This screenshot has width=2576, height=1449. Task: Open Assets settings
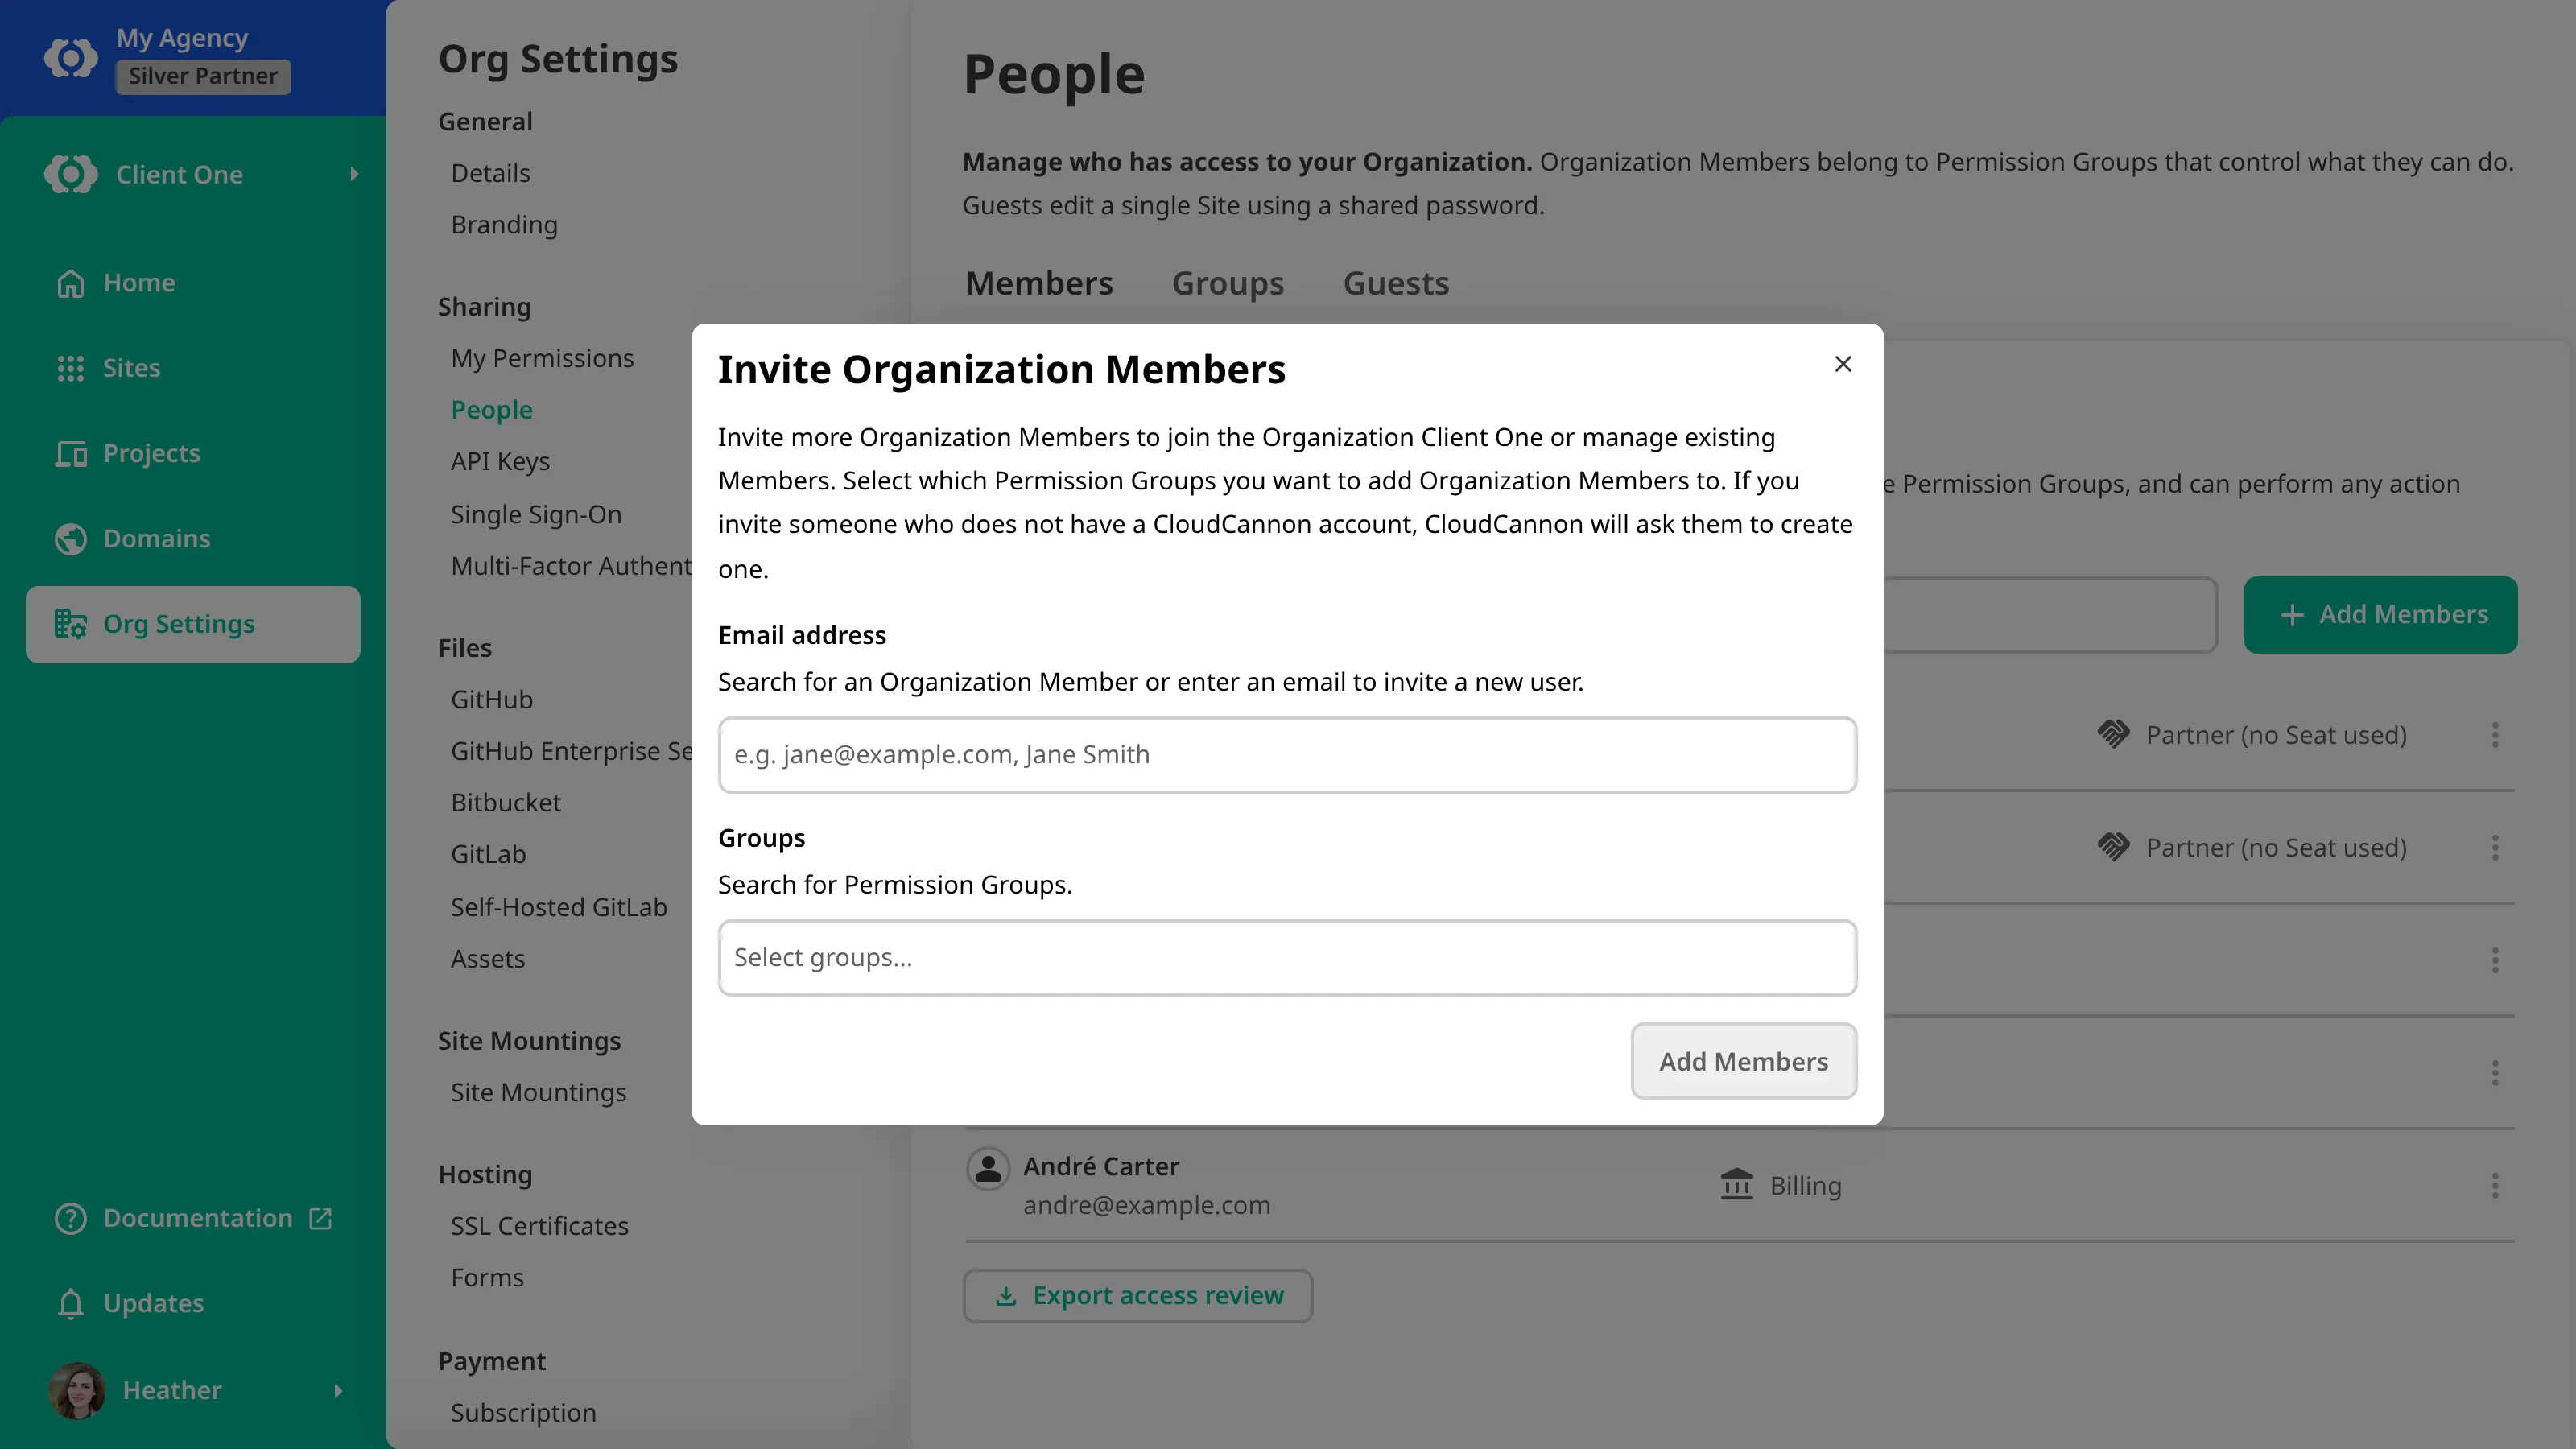point(487,959)
